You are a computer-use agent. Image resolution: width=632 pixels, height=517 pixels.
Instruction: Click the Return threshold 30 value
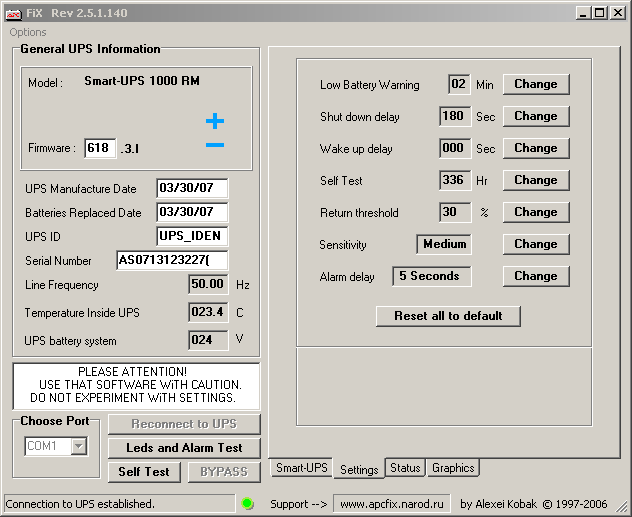(455, 212)
